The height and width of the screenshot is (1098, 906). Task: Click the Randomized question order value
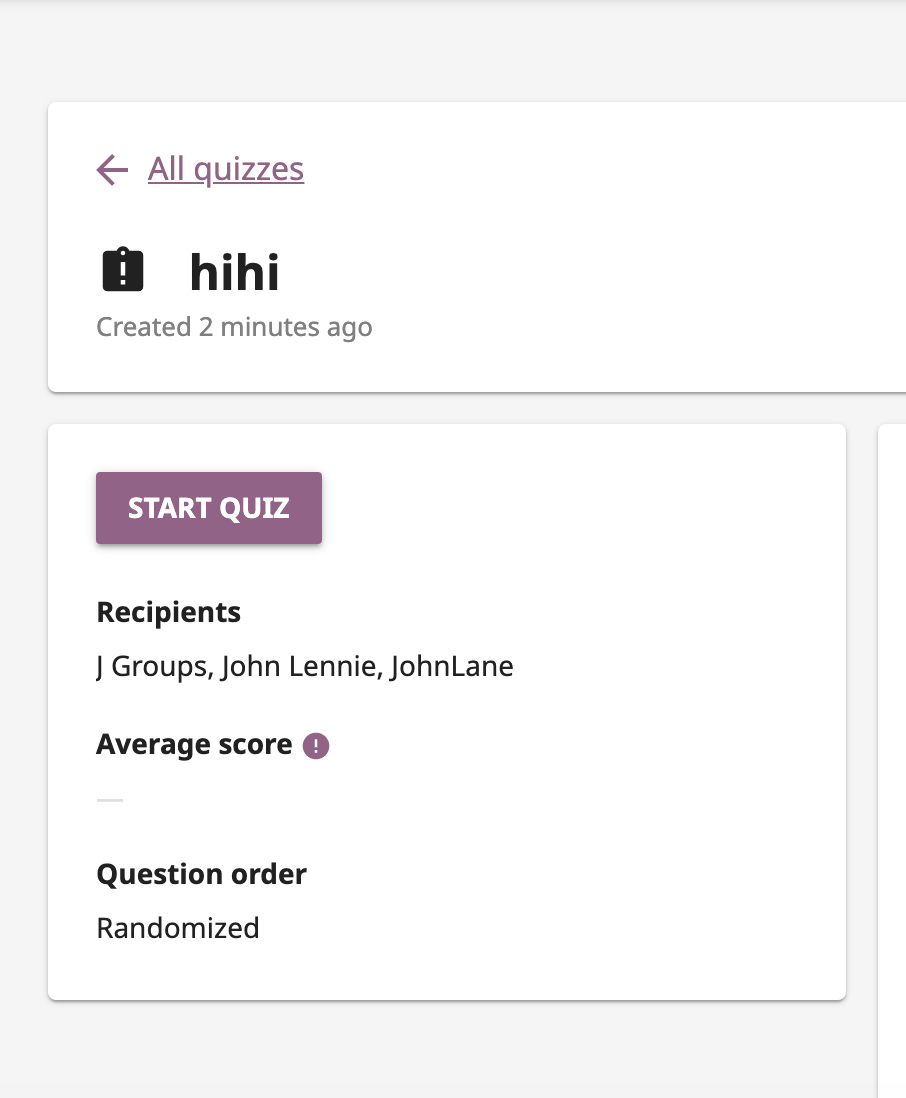tap(177, 928)
